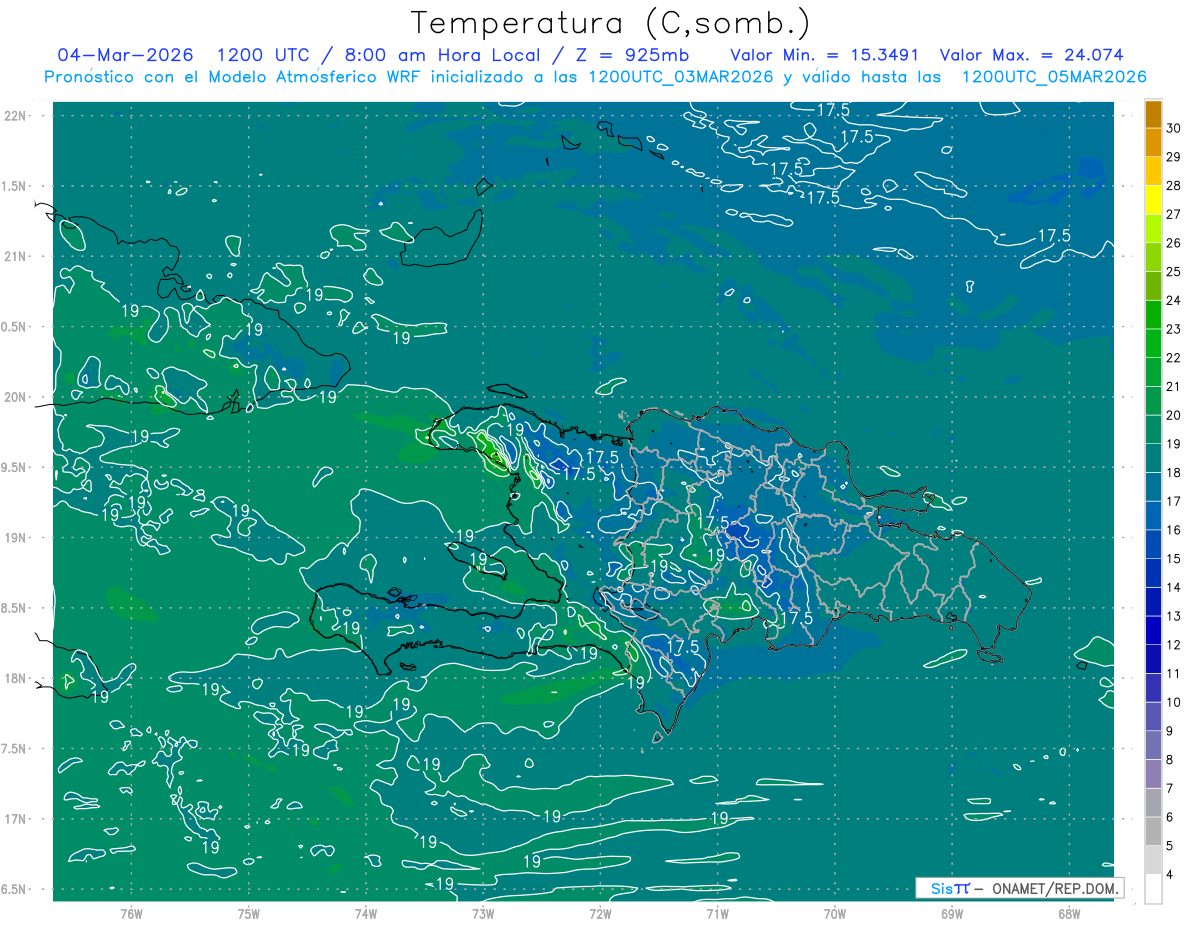Pick the green swatch between 22 and 23
Viewport: 1200px width, 927px height.
point(1153,344)
